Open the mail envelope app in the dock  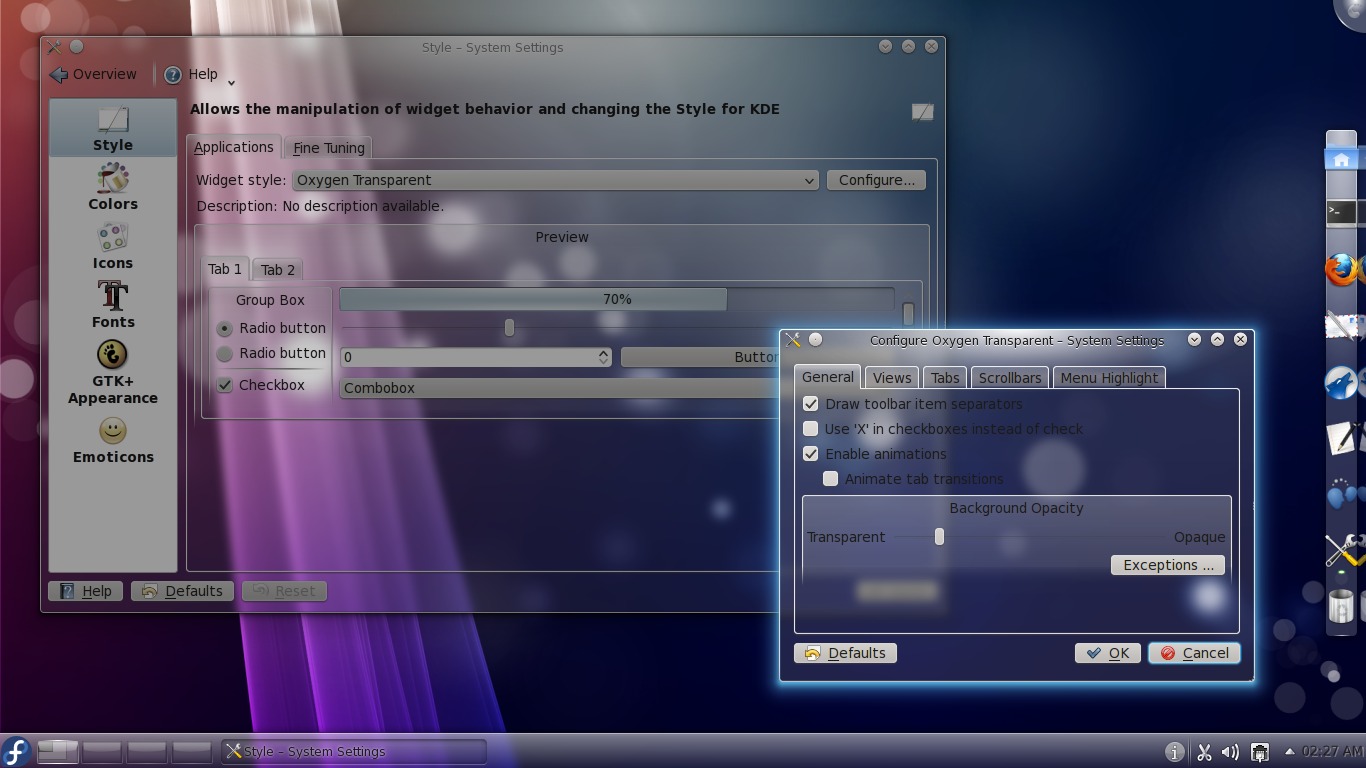point(1343,326)
